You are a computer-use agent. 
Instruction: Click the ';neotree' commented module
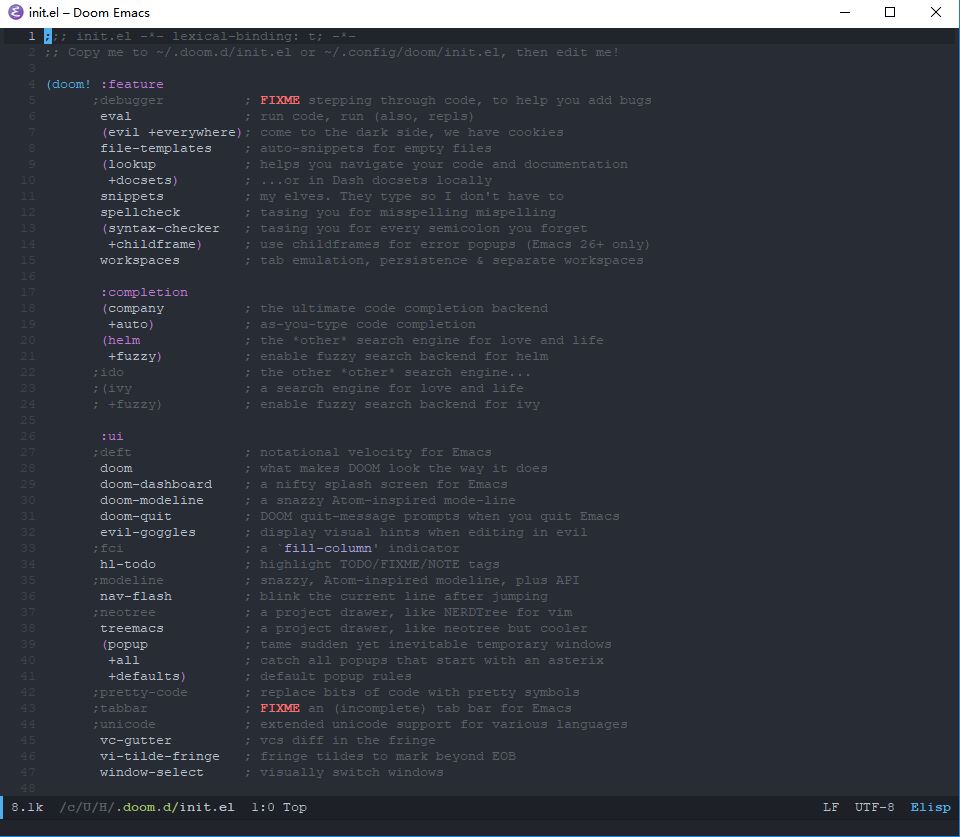(124, 612)
